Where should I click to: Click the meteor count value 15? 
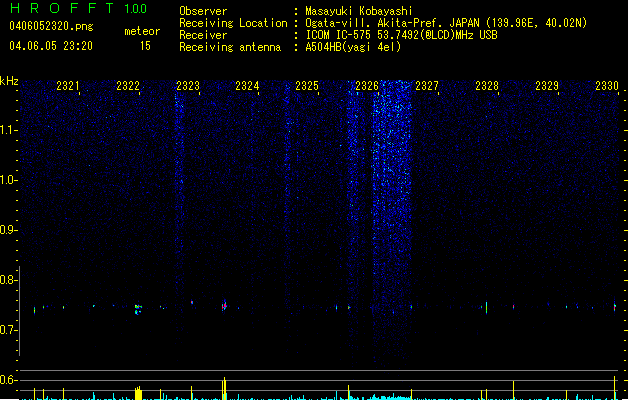click(x=145, y=46)
